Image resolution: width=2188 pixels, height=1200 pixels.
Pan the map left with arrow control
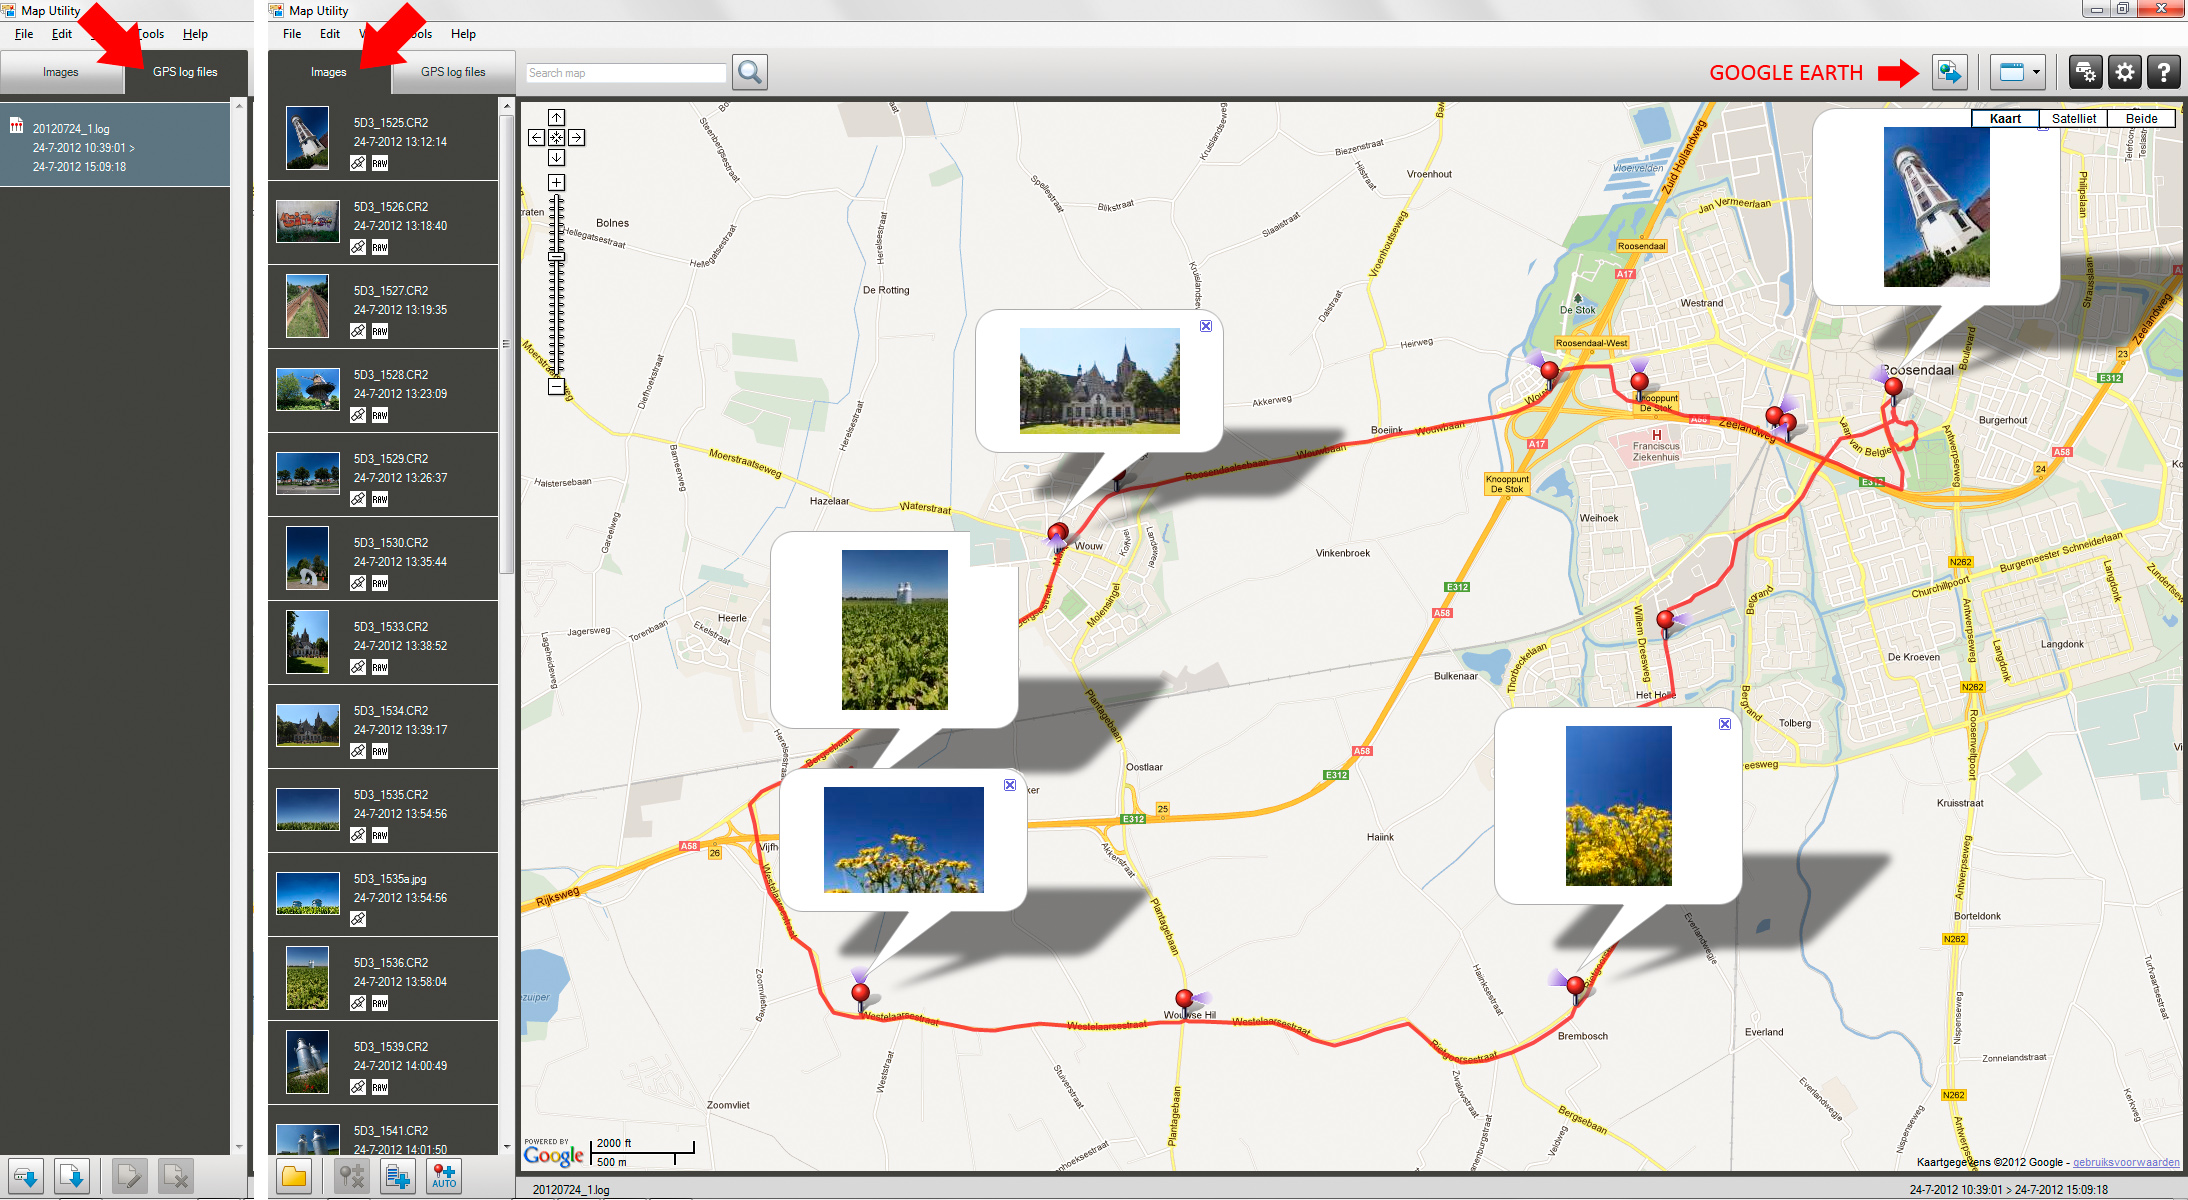(536, 137)
